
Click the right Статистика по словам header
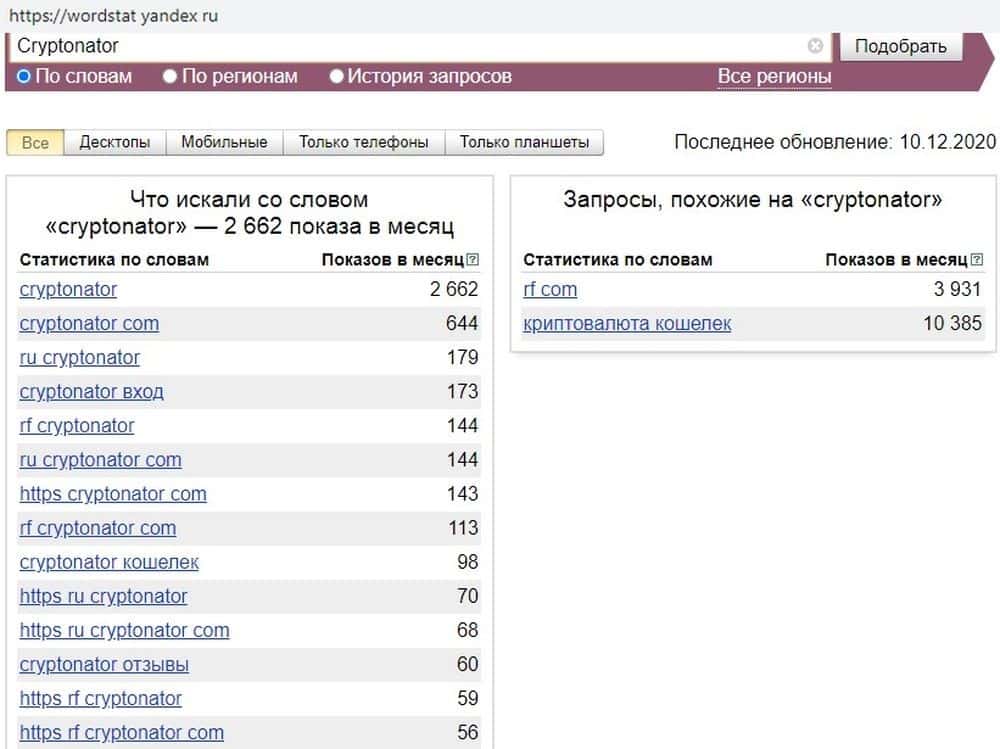[x=617, y=260]
